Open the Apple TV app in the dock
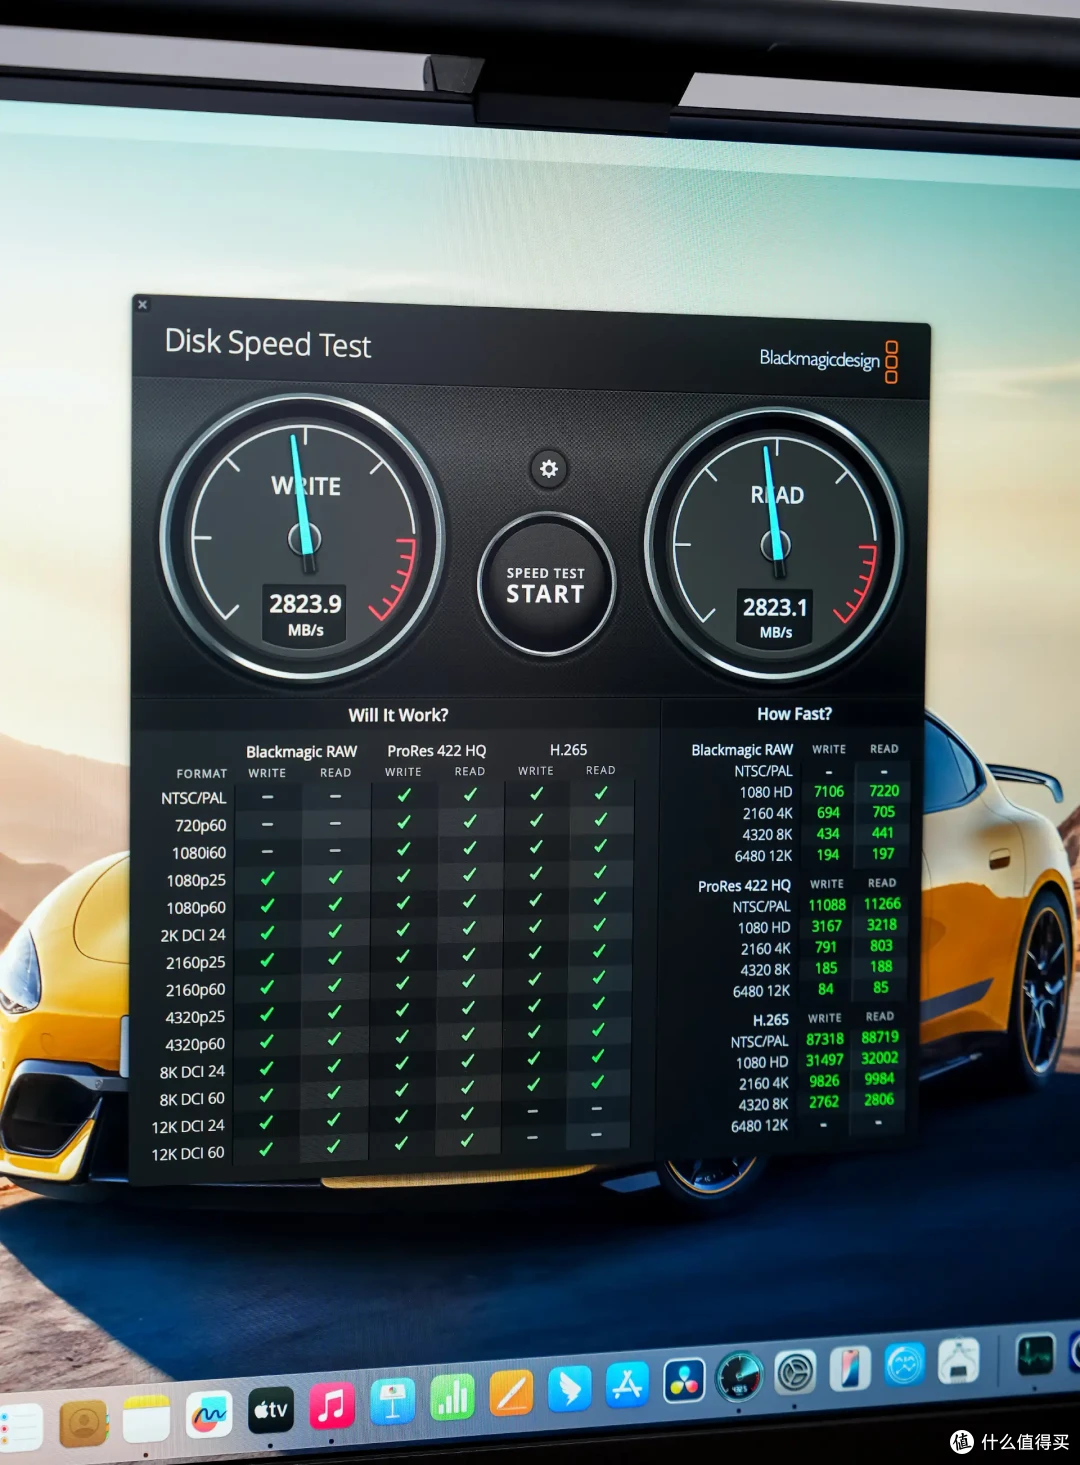 point(270,1410)
